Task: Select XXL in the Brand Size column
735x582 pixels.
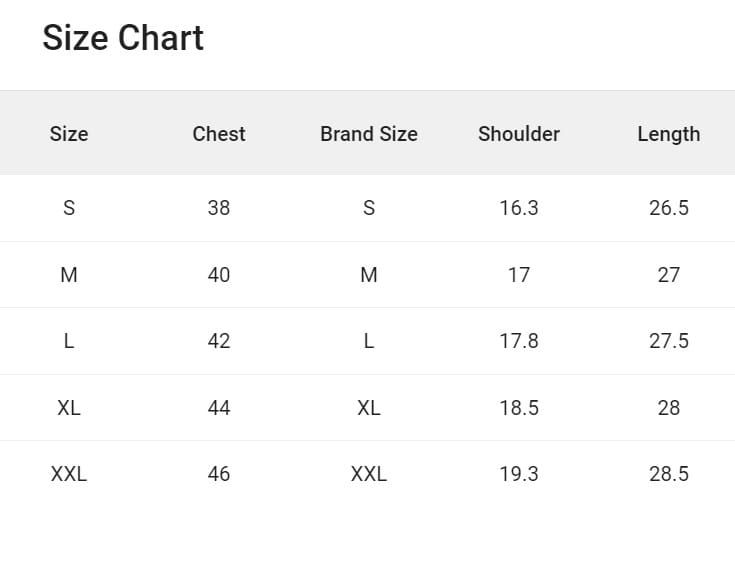Action: [369, 474]
